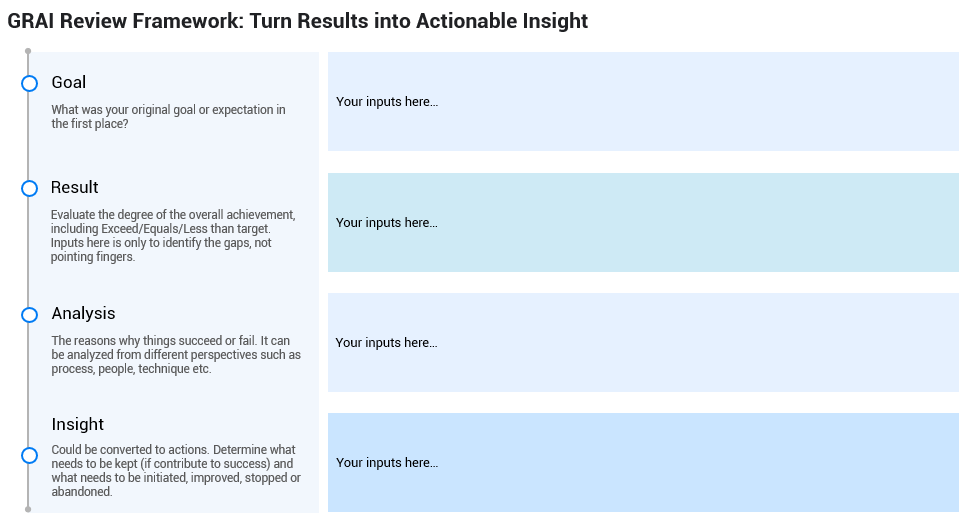Click the small gray dot at timeline bottom

[x=28, y=509]
